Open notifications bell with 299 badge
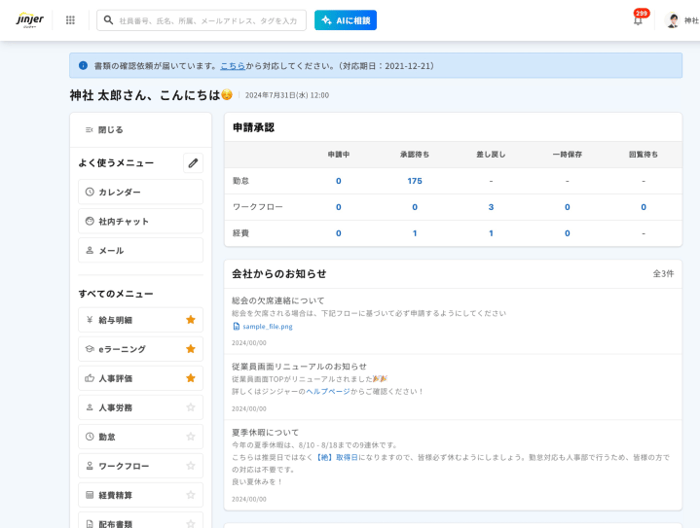This screenshot has width=700, height=528. (x=638, y=20)
